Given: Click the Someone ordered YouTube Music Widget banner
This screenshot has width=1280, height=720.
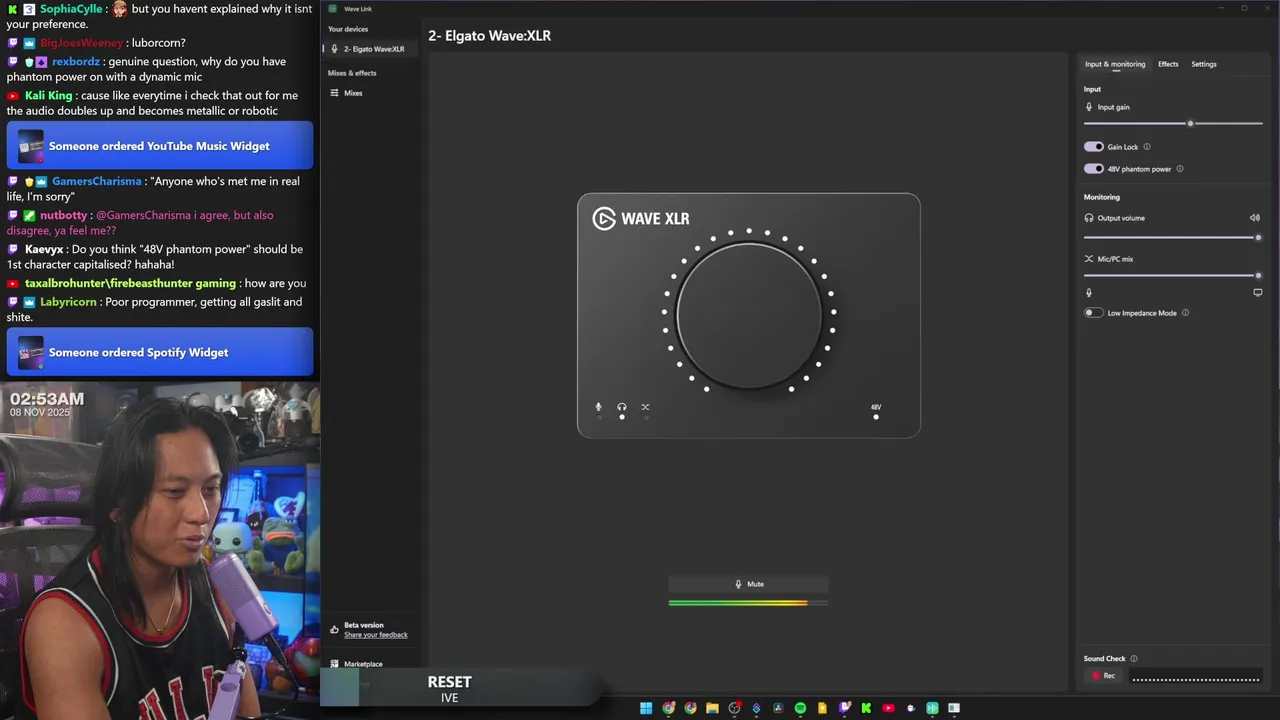Looking at the screenshot, I should coord(160,146).
